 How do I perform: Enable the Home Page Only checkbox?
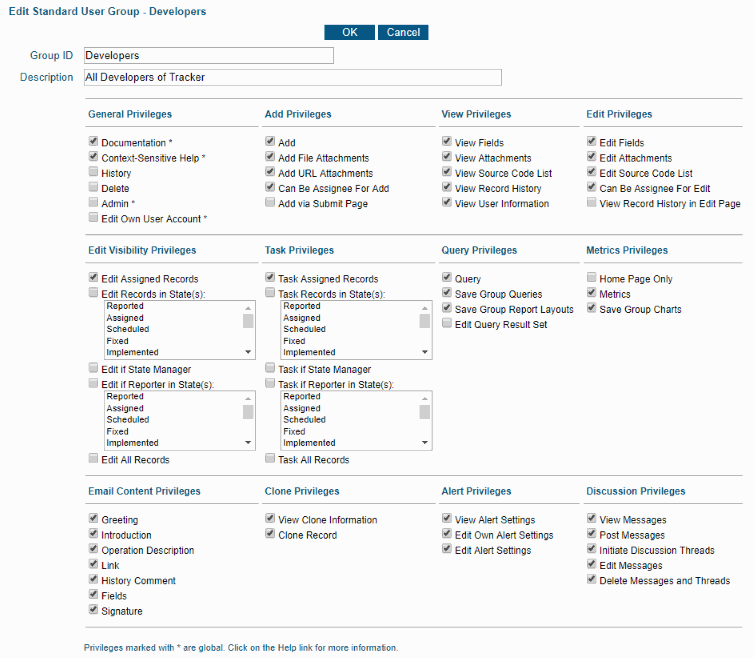pyautogui.click(x=592, y=279)
